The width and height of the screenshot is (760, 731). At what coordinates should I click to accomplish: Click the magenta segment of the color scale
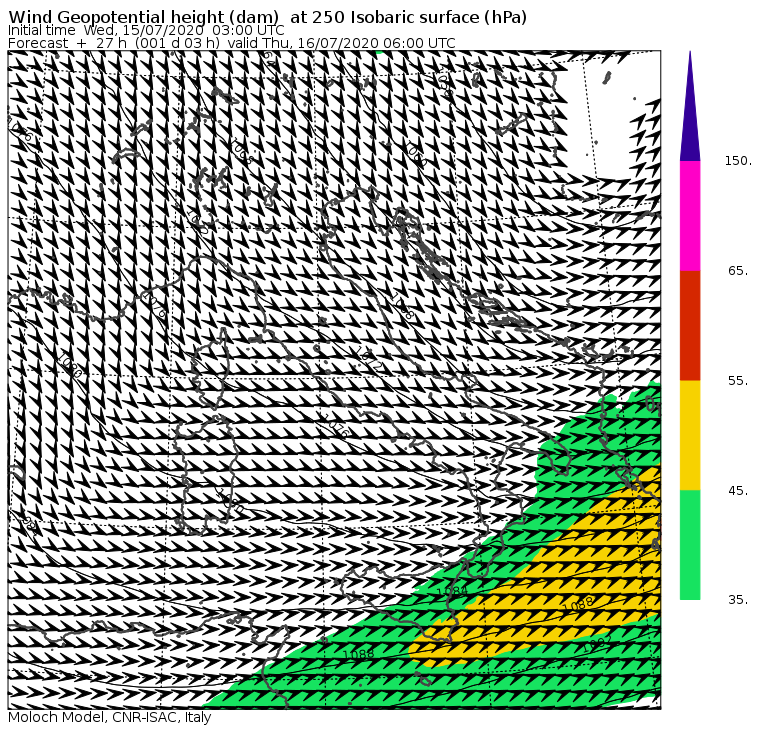point(690,216)
